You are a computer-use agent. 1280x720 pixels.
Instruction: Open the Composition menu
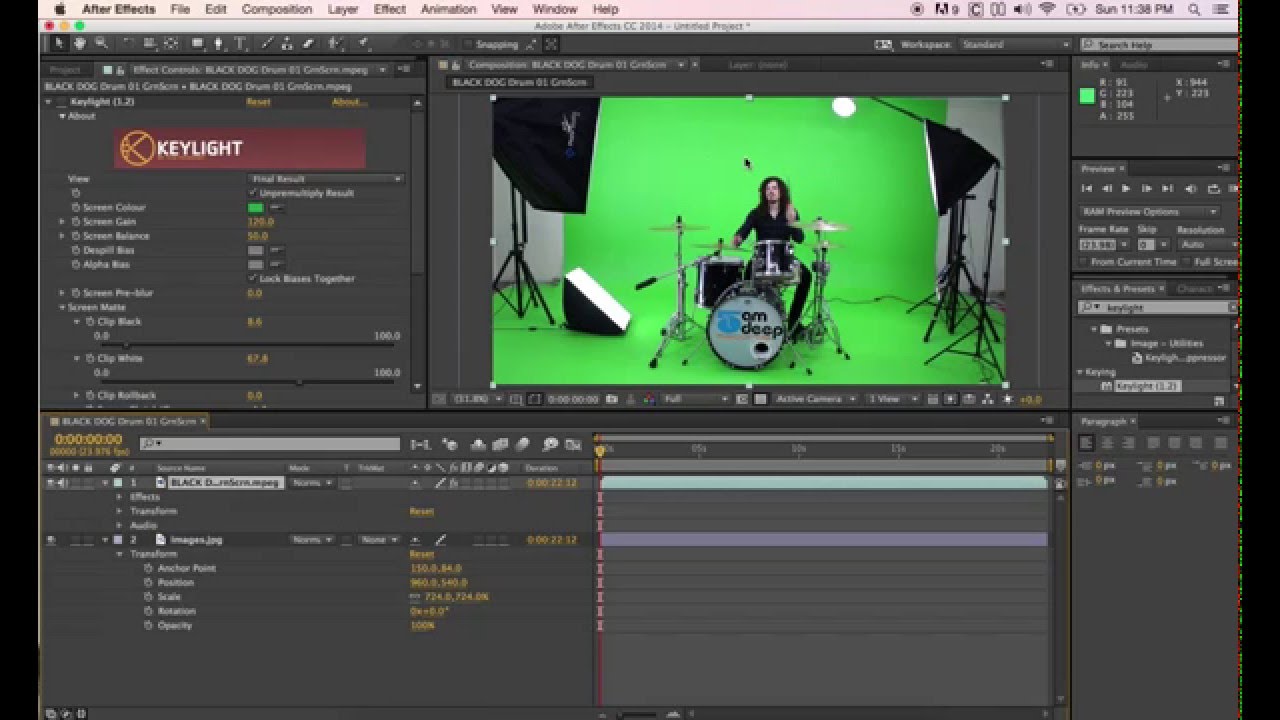(x=277, y=9)
